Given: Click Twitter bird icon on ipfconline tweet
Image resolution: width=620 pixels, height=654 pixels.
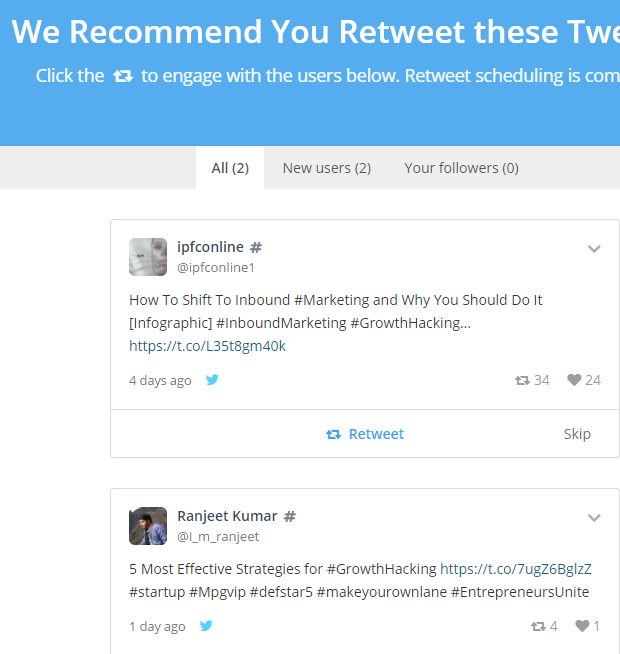Looking at the screenshot, I should click(212, 380).
